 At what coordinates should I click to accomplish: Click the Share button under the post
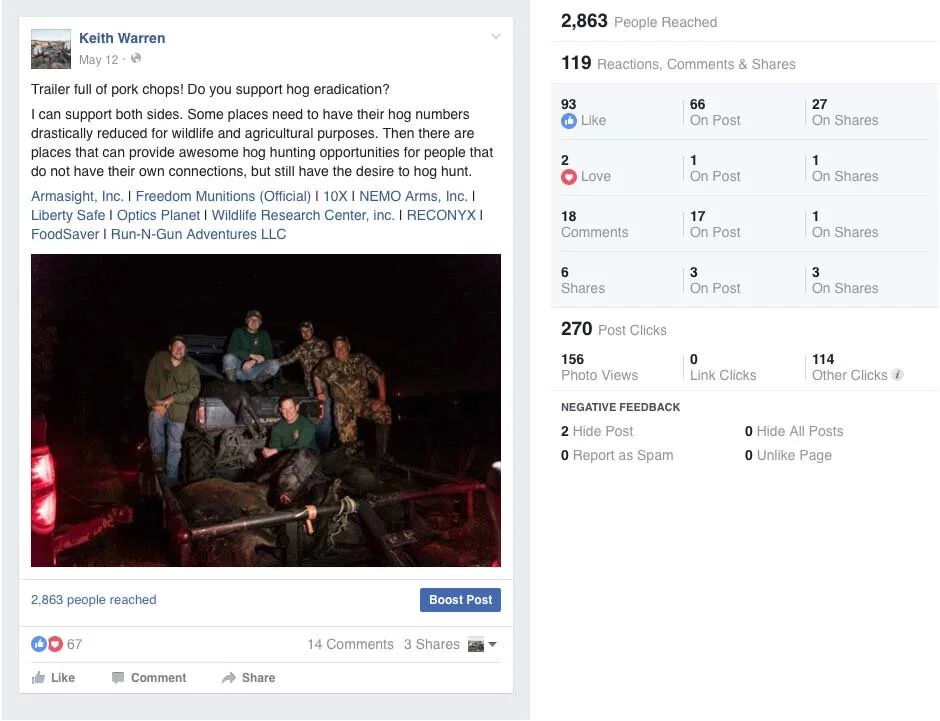point(249,678)
